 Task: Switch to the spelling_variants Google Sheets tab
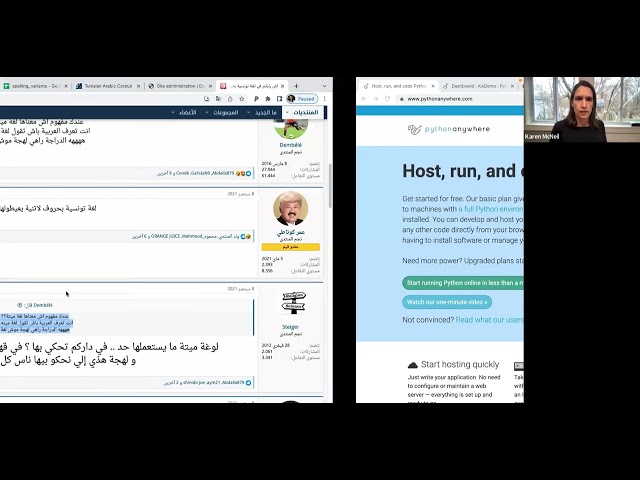[x=35, y=86]
